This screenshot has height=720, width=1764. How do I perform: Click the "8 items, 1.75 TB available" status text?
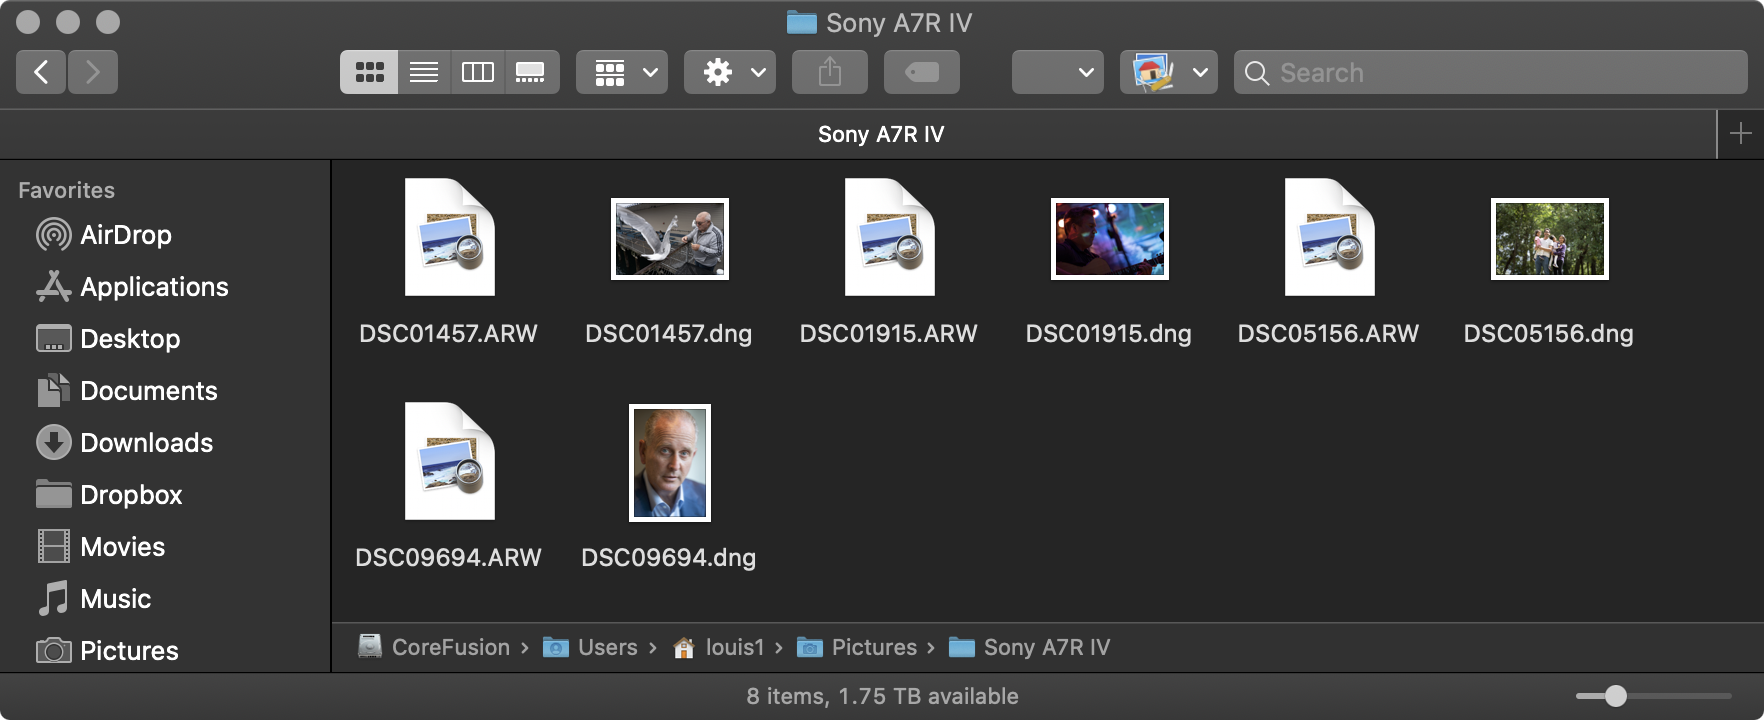pyautogui.click(x=882, y=696)
